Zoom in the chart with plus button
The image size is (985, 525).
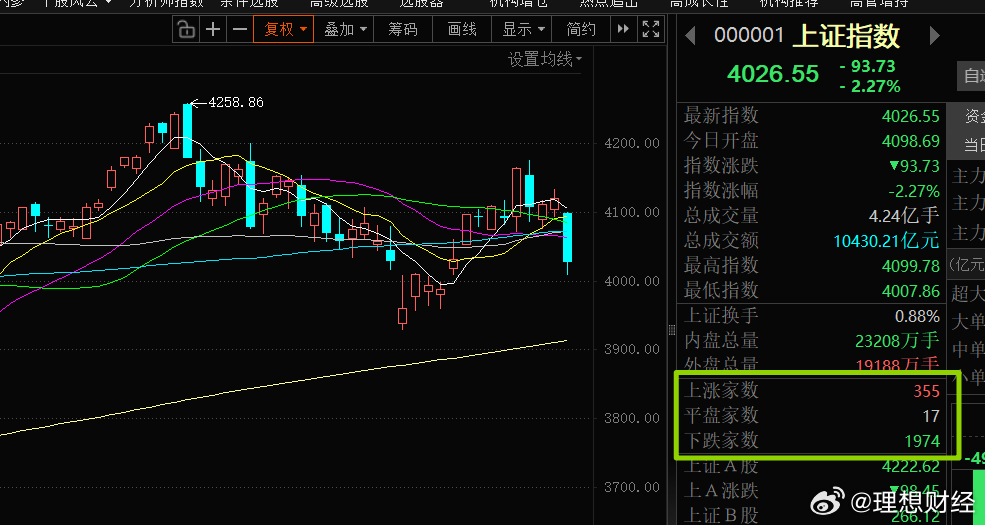tap(213, 29)
